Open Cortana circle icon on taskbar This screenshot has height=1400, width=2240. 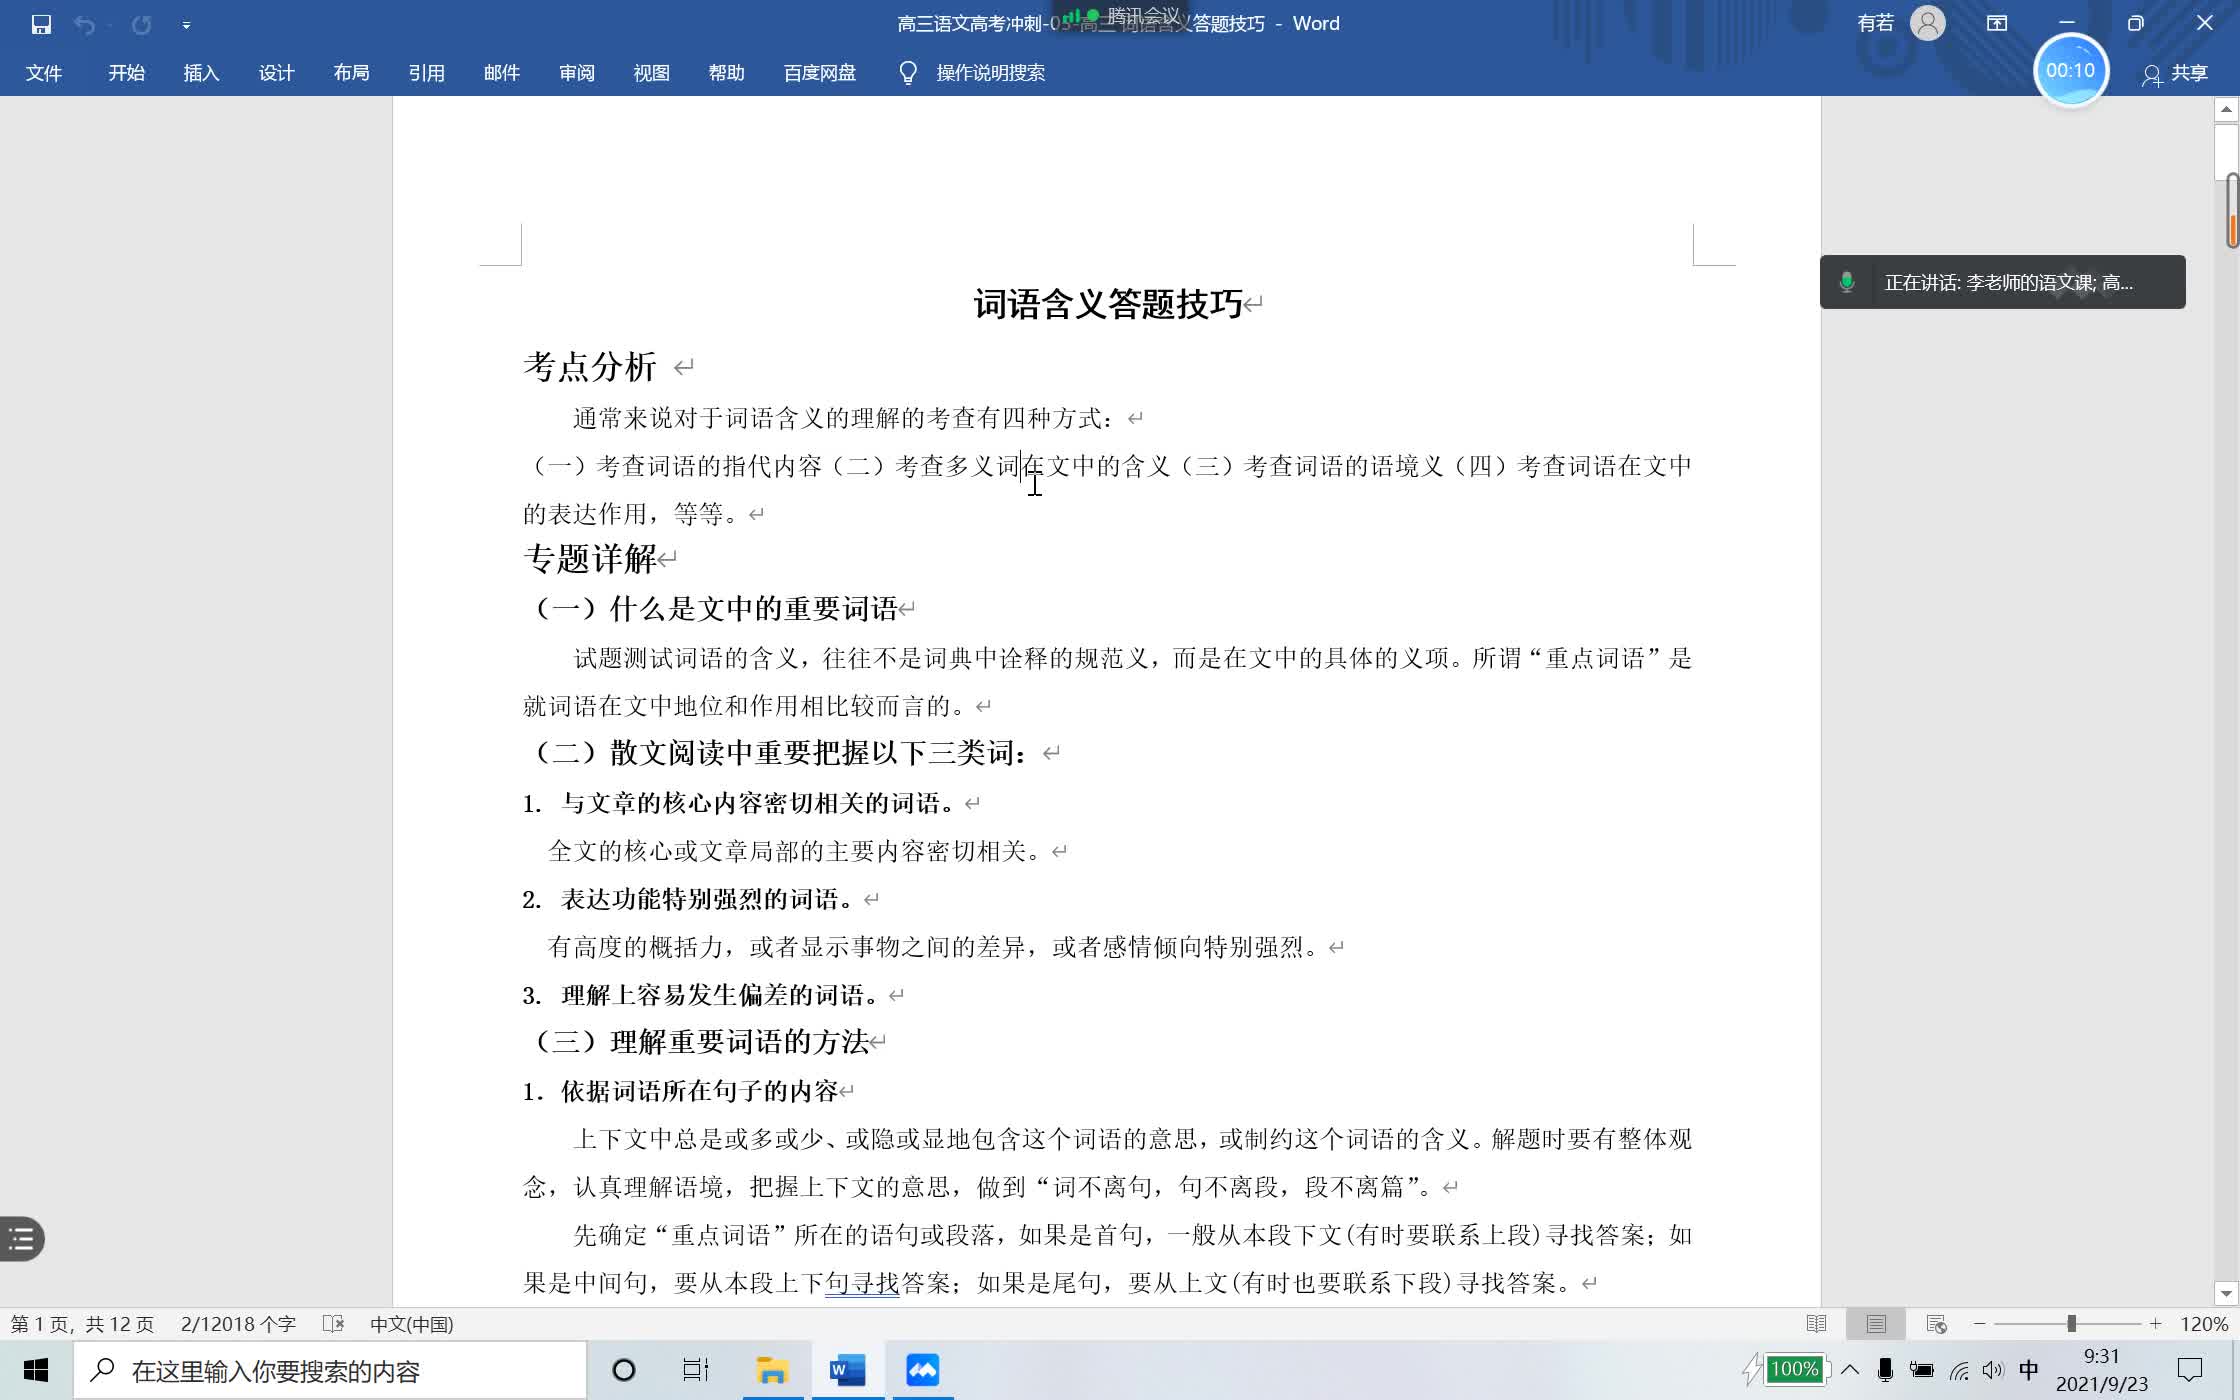(623, 1370)
